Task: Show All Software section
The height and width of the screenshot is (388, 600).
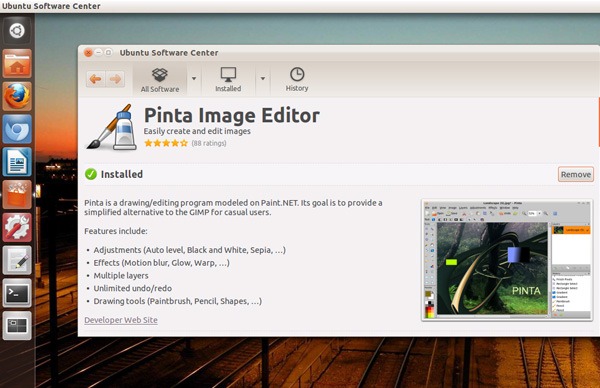Action: 160,80
